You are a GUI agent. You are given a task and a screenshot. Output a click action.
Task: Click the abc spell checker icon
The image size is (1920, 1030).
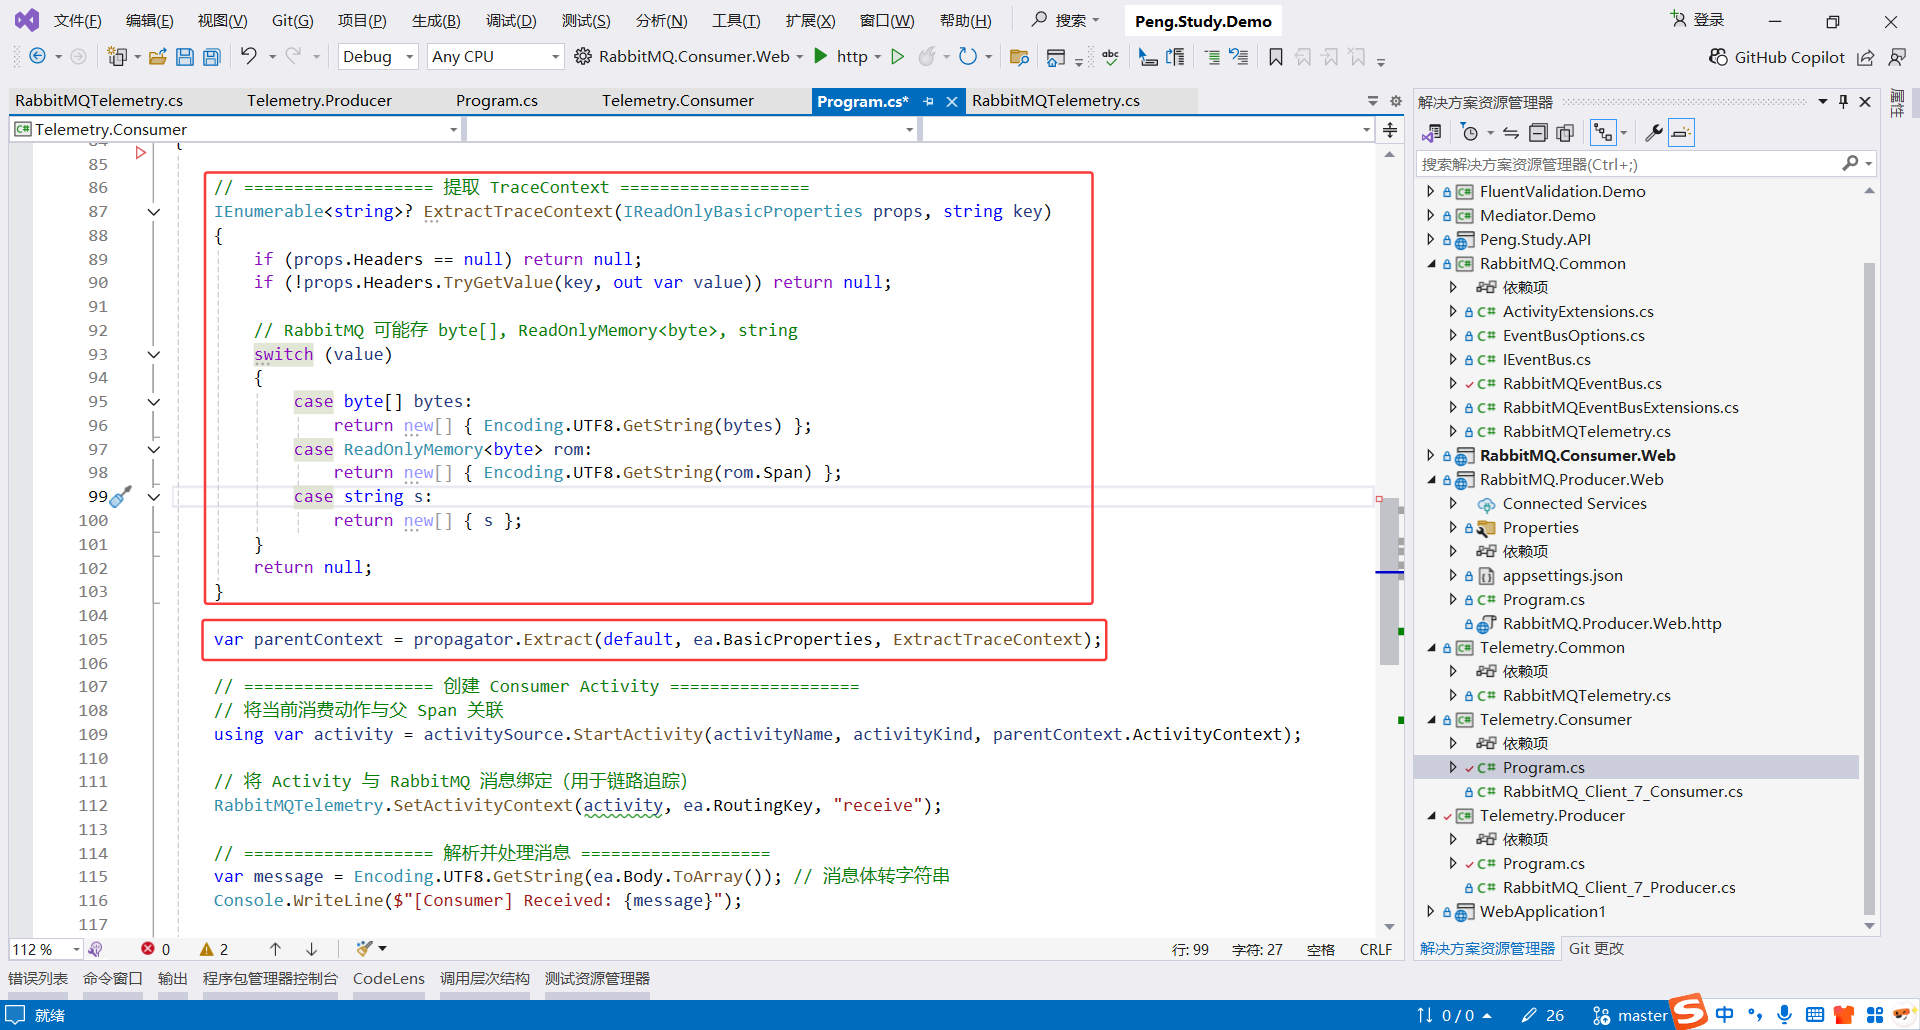[x=1110, y=57]
